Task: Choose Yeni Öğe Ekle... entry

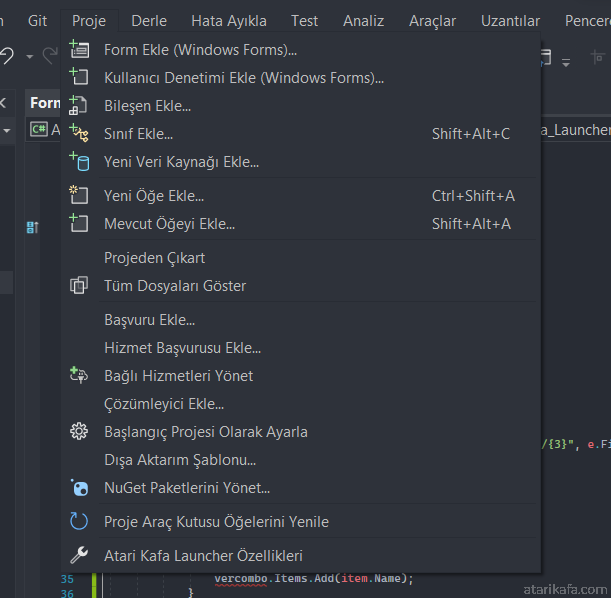Action: (x=300, y=196)
